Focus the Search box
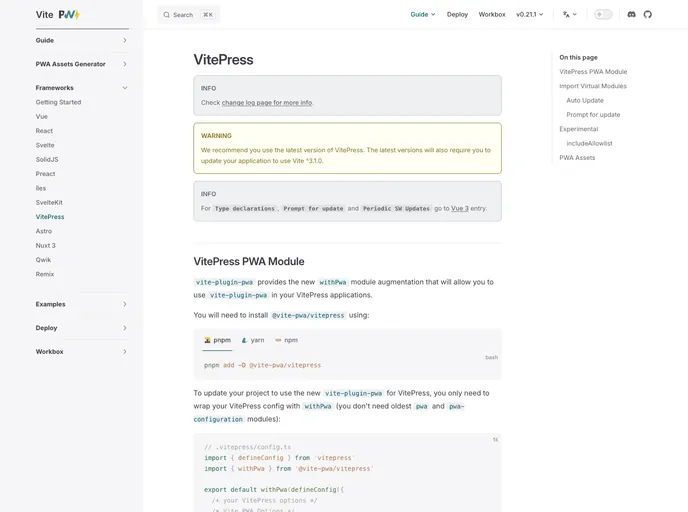 (189, 15)
